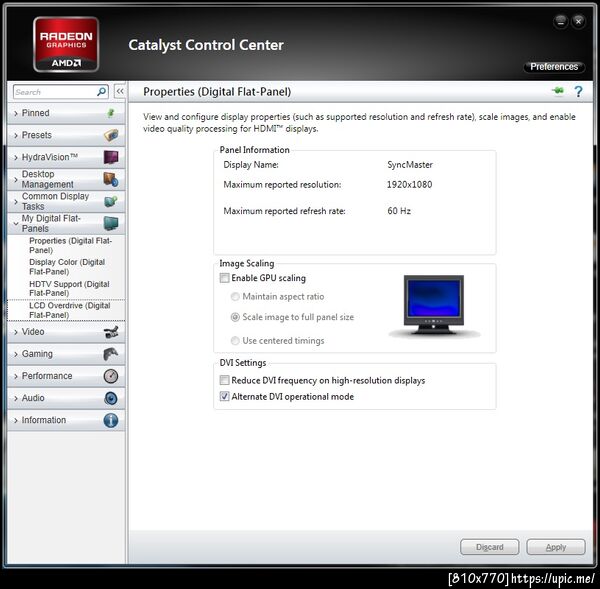Screen dimensions: 600x589
Task: Expand the Gaming section
Action: 66,354
